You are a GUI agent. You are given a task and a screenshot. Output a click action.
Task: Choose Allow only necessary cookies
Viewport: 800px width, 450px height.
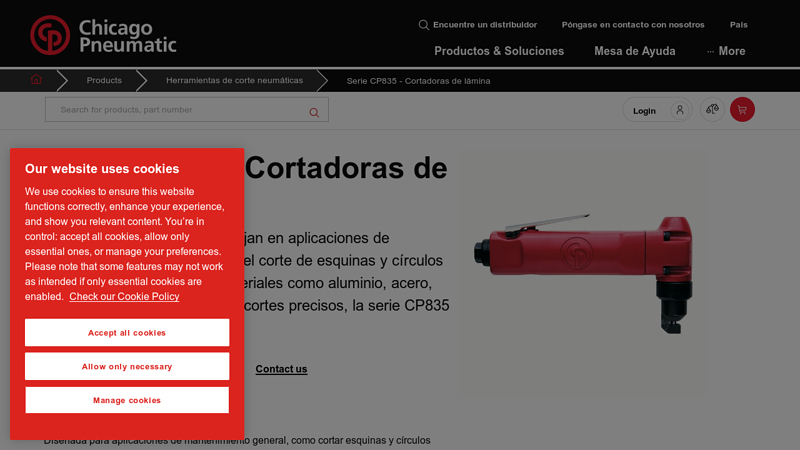pos(127,366)
